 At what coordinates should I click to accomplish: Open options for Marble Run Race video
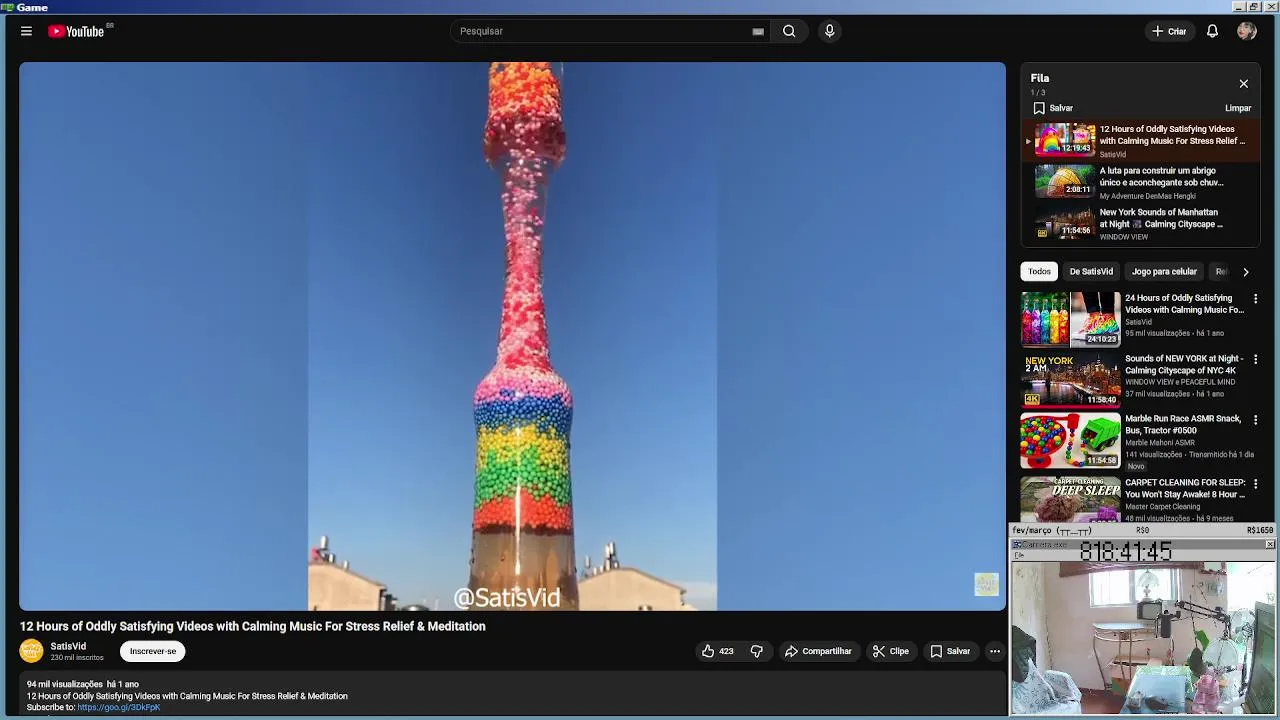[x=1256, y=420]
